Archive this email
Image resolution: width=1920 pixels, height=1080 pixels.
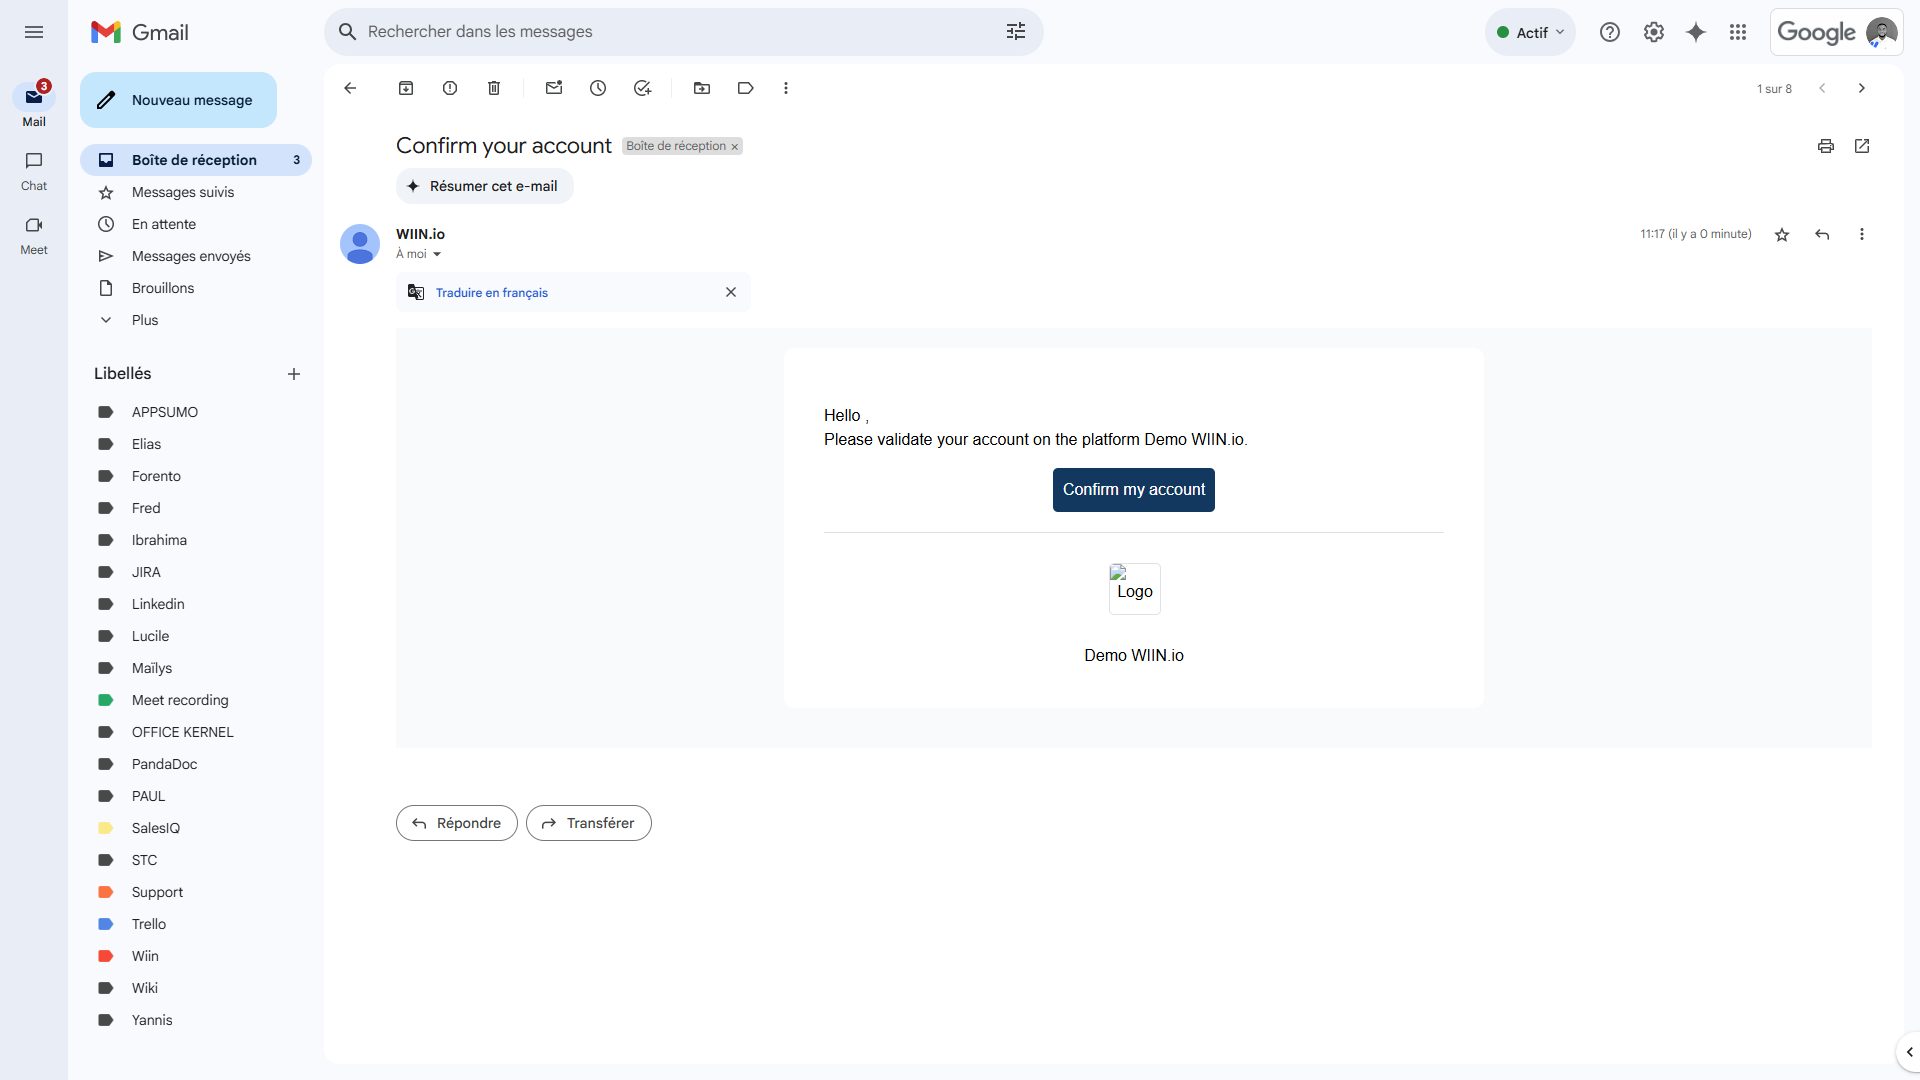click(406, 88)
